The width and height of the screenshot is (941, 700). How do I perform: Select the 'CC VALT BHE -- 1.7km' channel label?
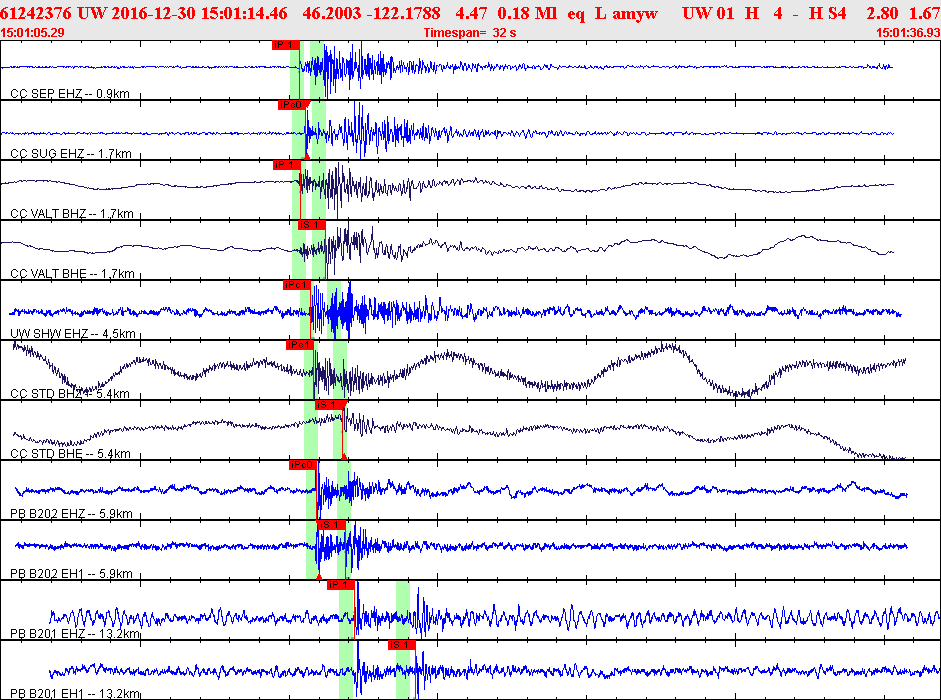tap(72, 274)
